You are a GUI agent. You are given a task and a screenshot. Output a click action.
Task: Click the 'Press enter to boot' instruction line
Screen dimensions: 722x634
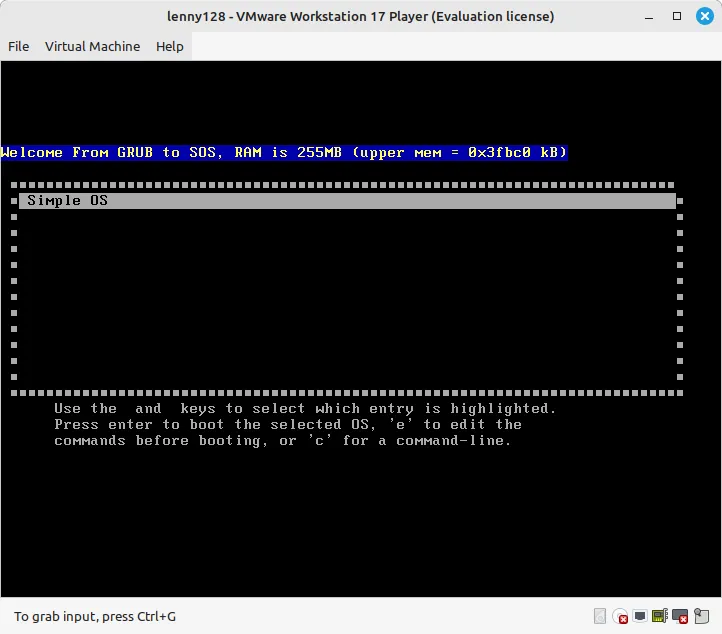288,425
